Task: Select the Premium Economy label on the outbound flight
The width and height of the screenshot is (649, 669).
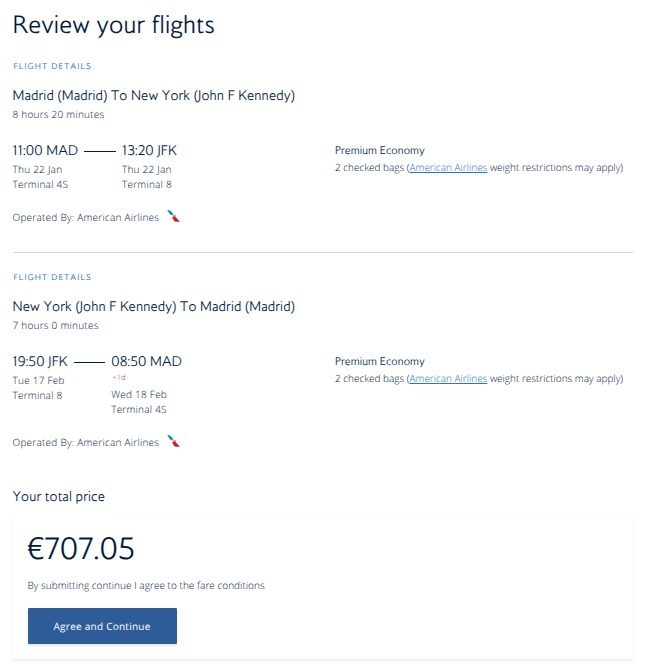Action: (380, 151)
